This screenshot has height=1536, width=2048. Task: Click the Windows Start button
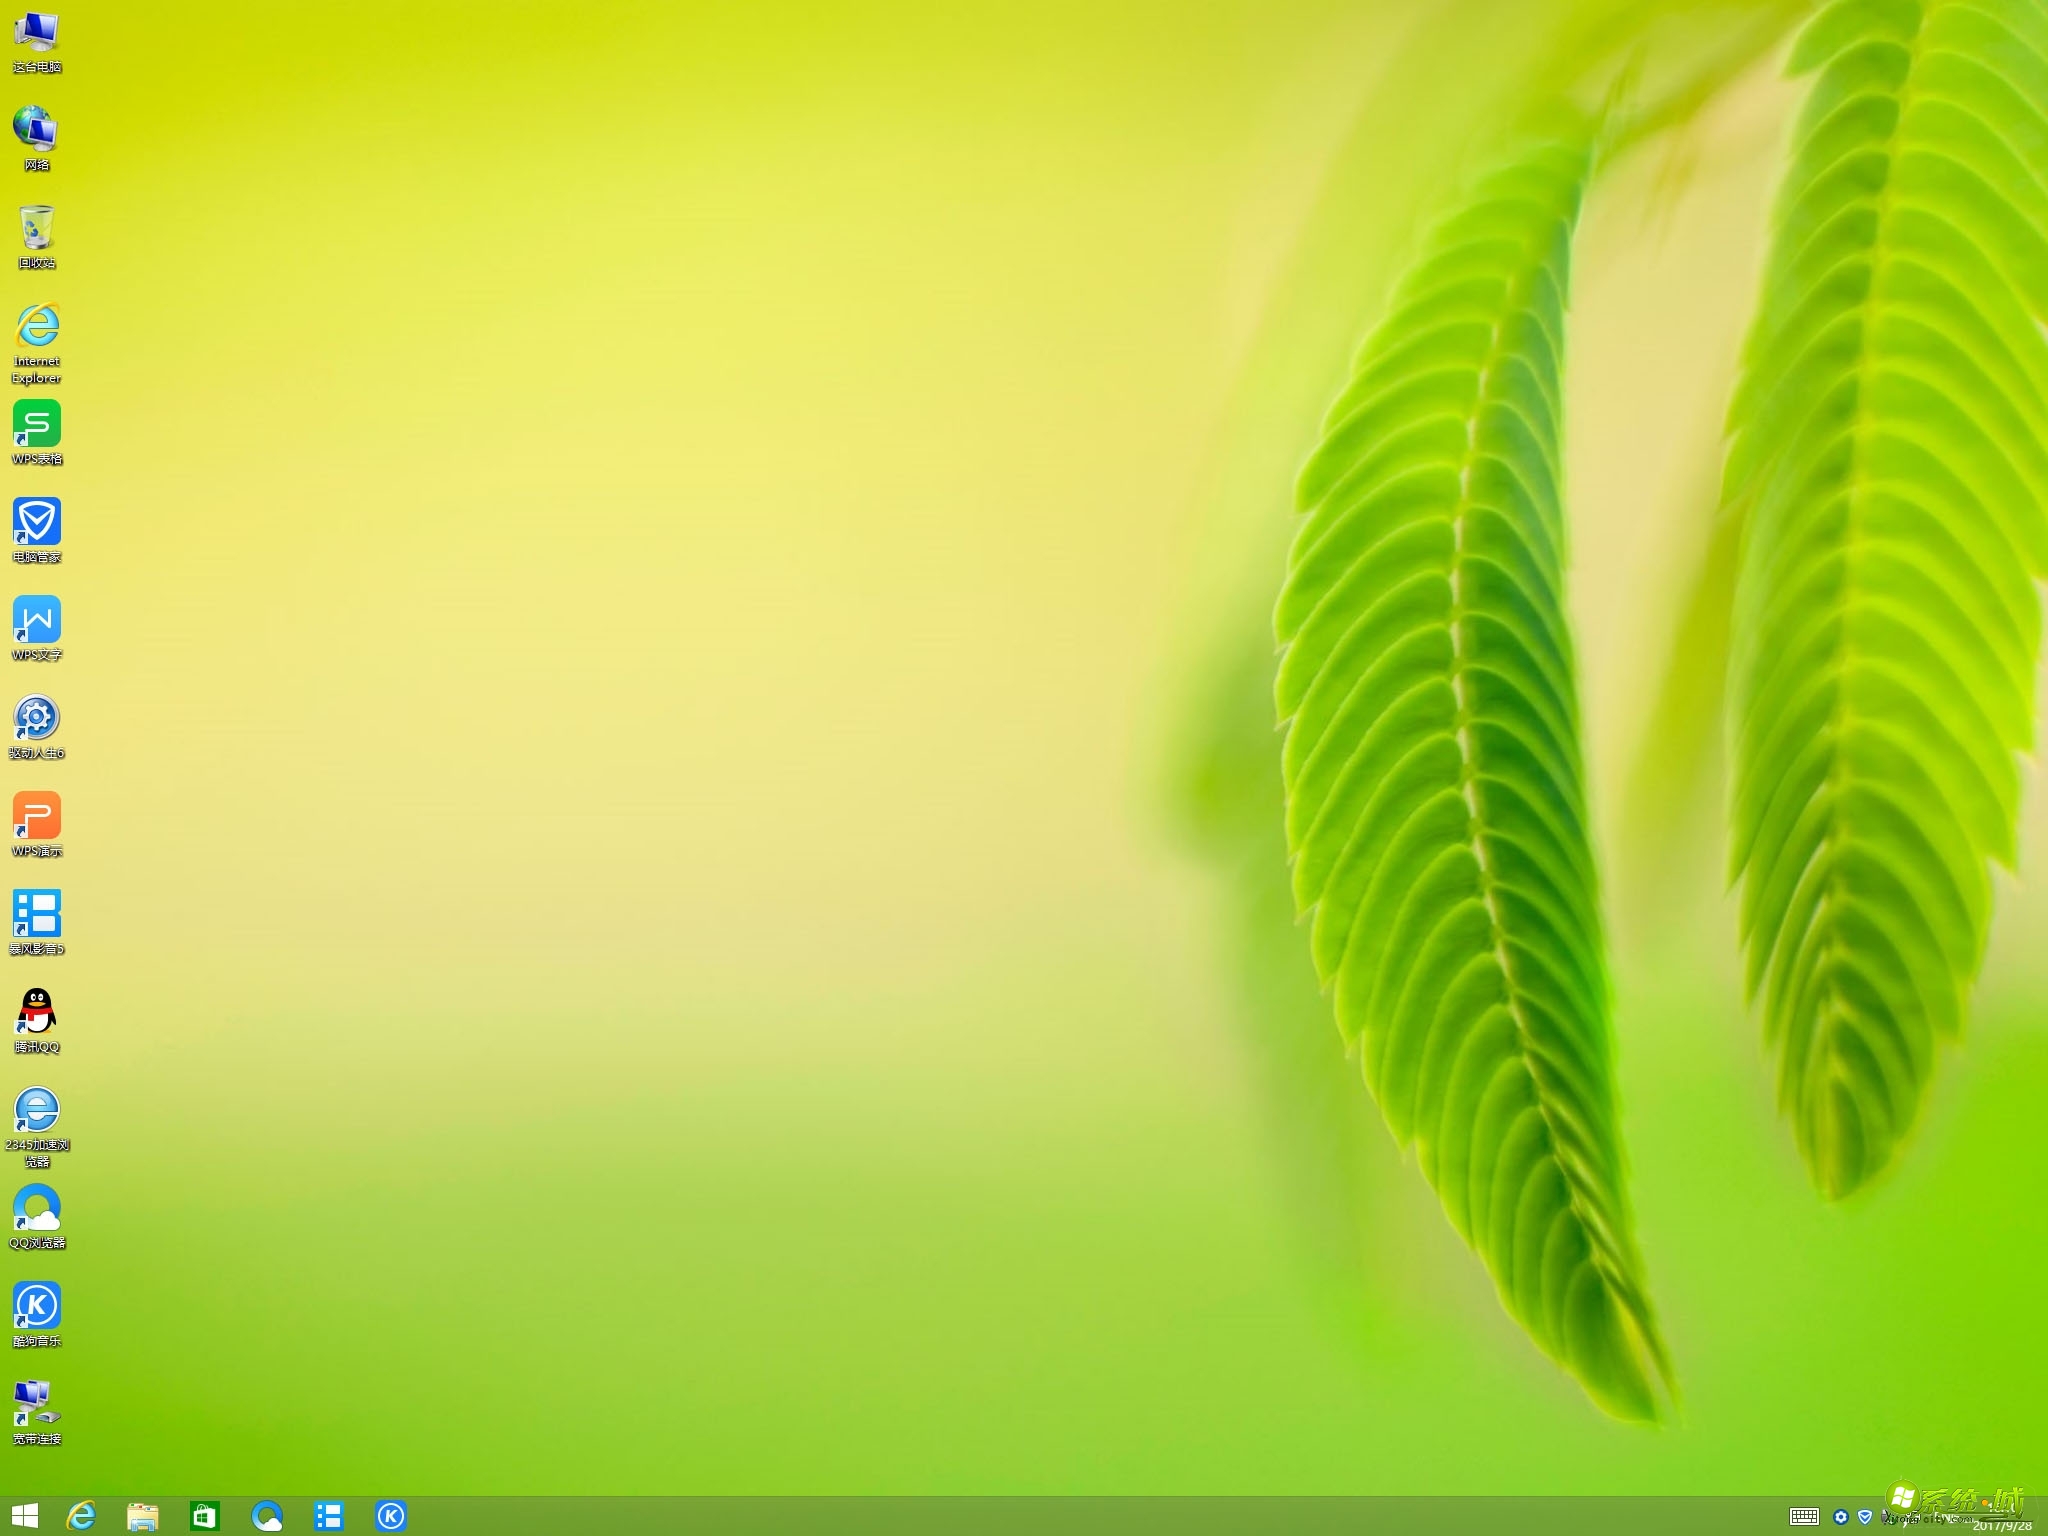click(25, 1516)
